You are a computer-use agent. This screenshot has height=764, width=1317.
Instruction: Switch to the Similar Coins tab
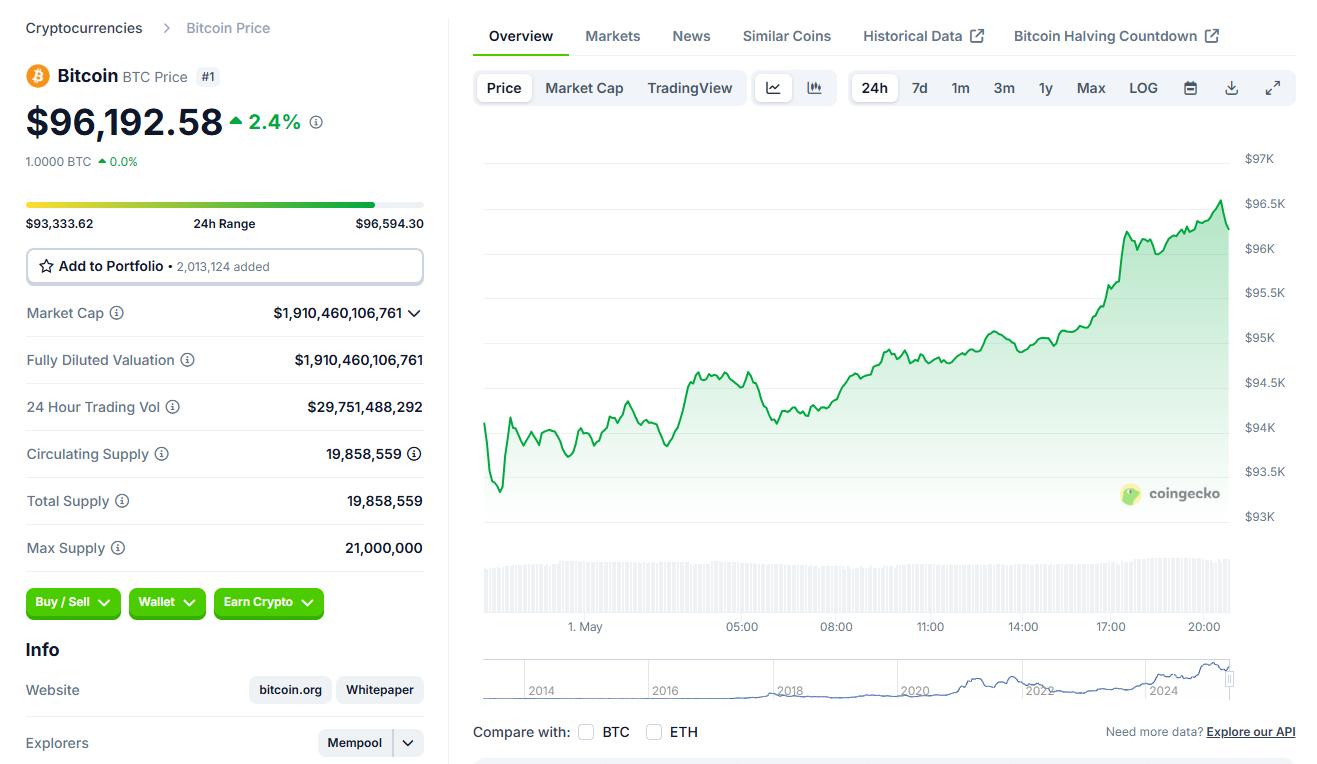(787, 36)
